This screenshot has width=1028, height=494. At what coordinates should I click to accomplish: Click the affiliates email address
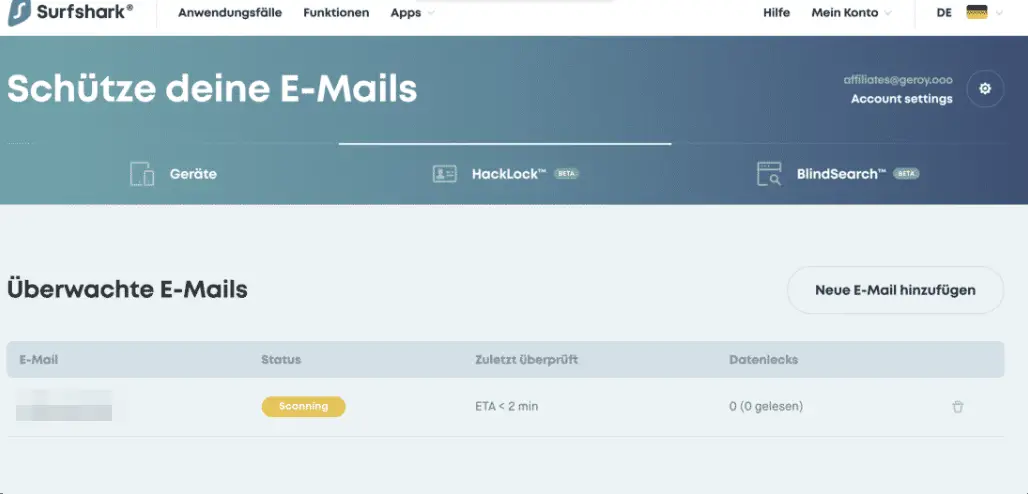[898, 80]
